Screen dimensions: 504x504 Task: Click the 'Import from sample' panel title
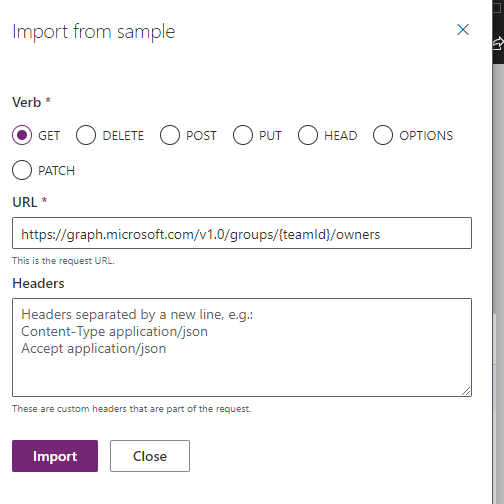point(94,32)
